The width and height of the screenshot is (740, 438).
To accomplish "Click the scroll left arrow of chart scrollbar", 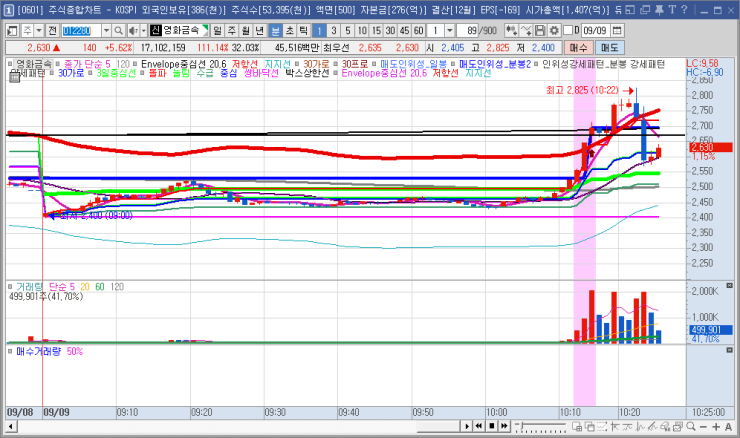I will point(10,427).
